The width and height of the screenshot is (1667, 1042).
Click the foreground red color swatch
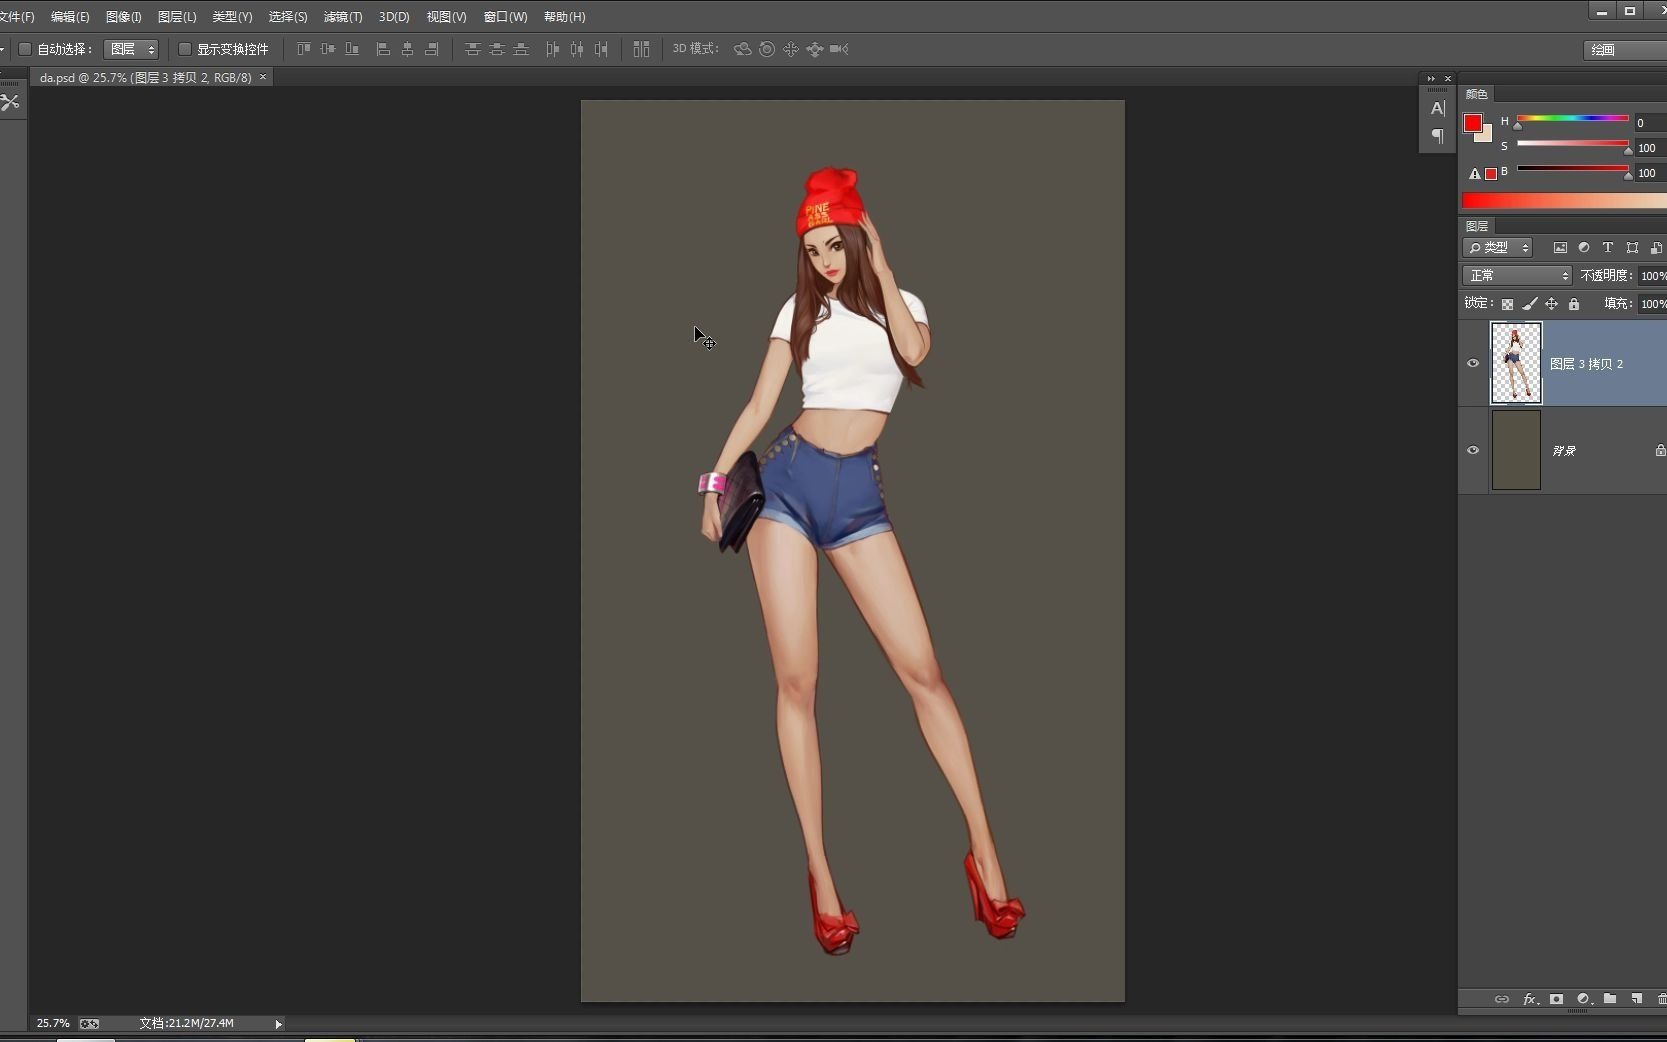[x=1472, y=123]
